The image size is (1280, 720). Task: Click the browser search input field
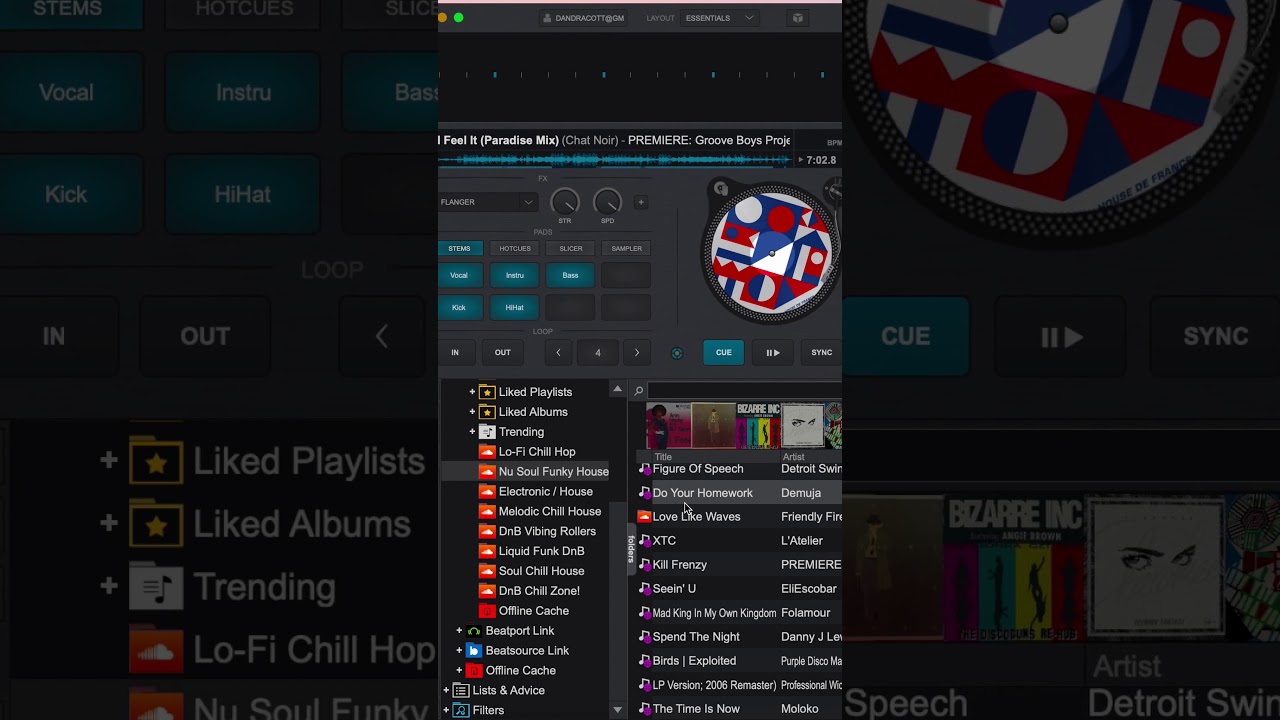click(x=745, y=391)
